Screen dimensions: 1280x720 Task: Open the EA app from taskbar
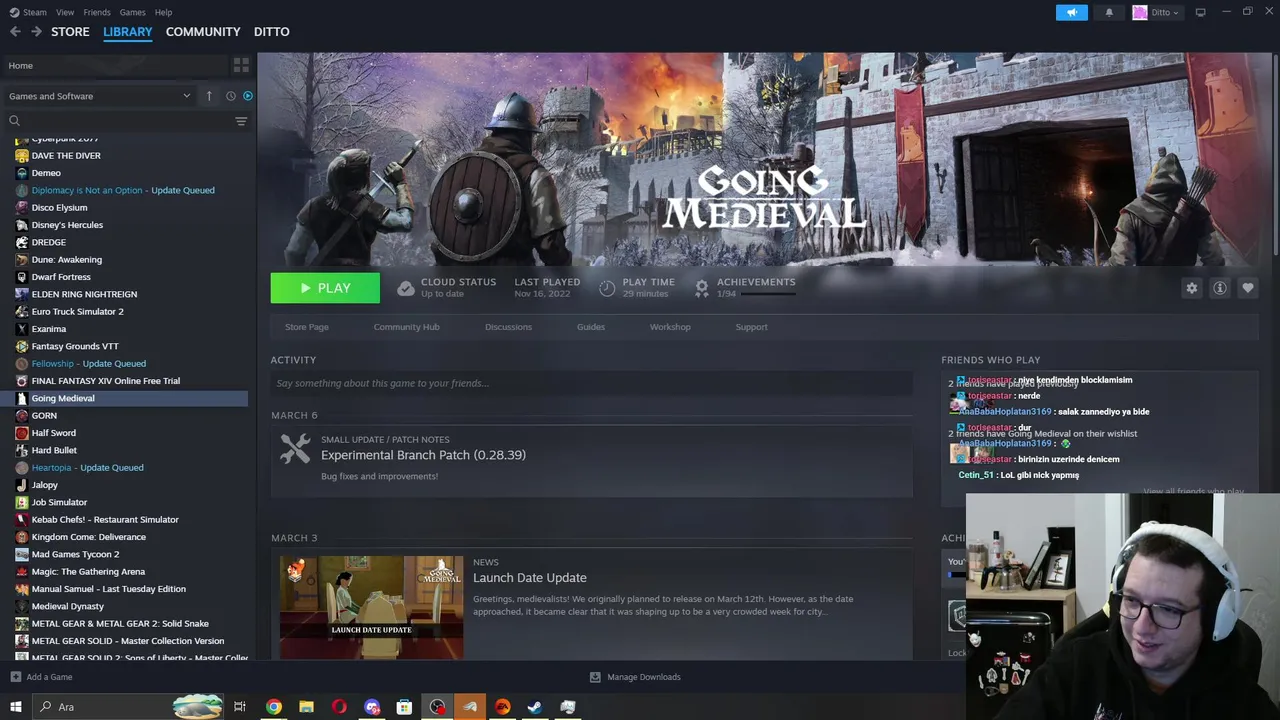click(503, 707)
